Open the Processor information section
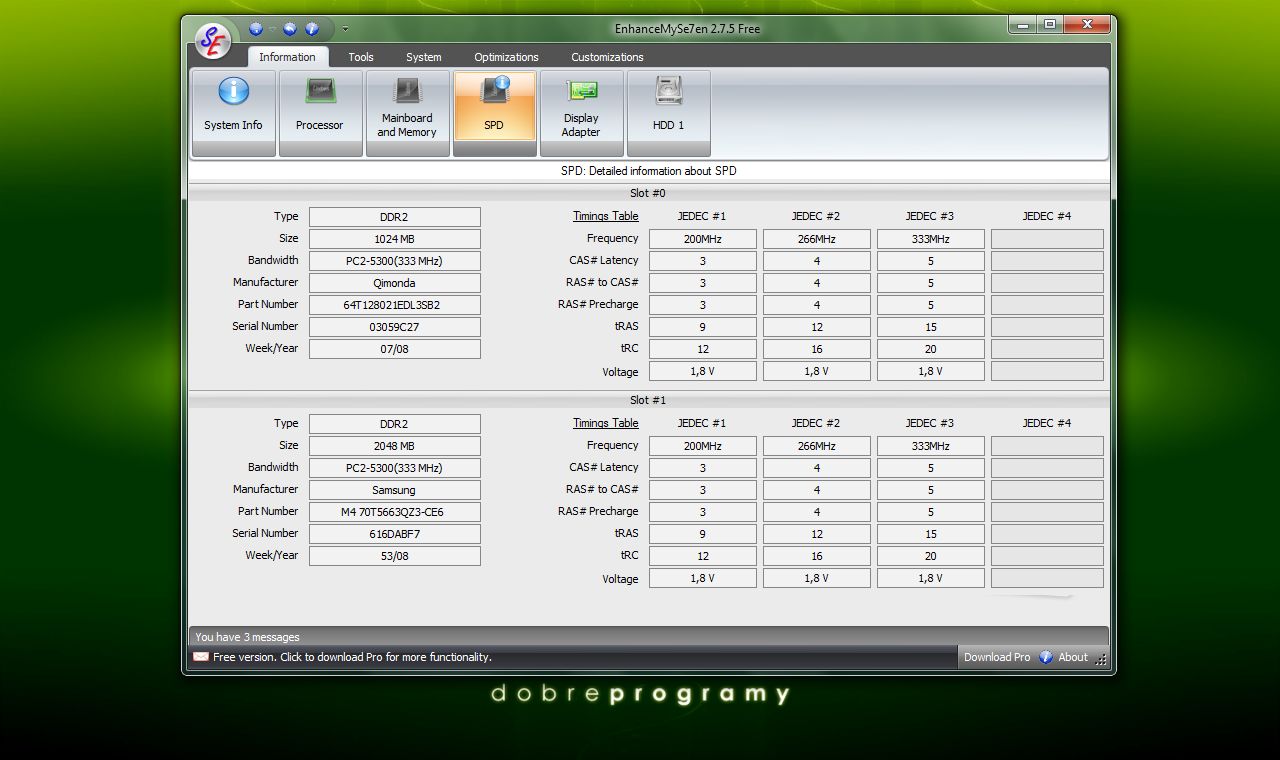This screenshot has height=760, width=1280. (320, 113)
